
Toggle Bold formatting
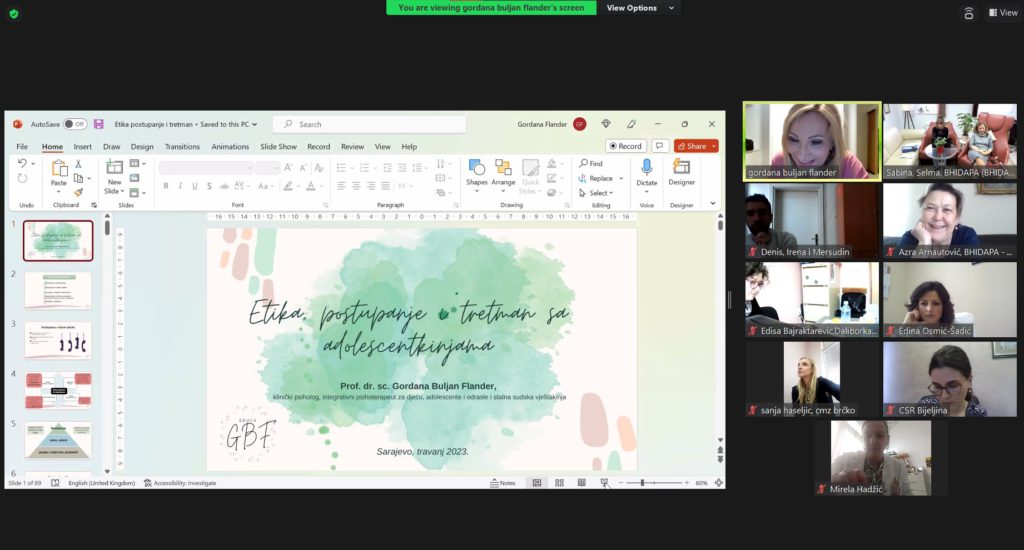166,186
